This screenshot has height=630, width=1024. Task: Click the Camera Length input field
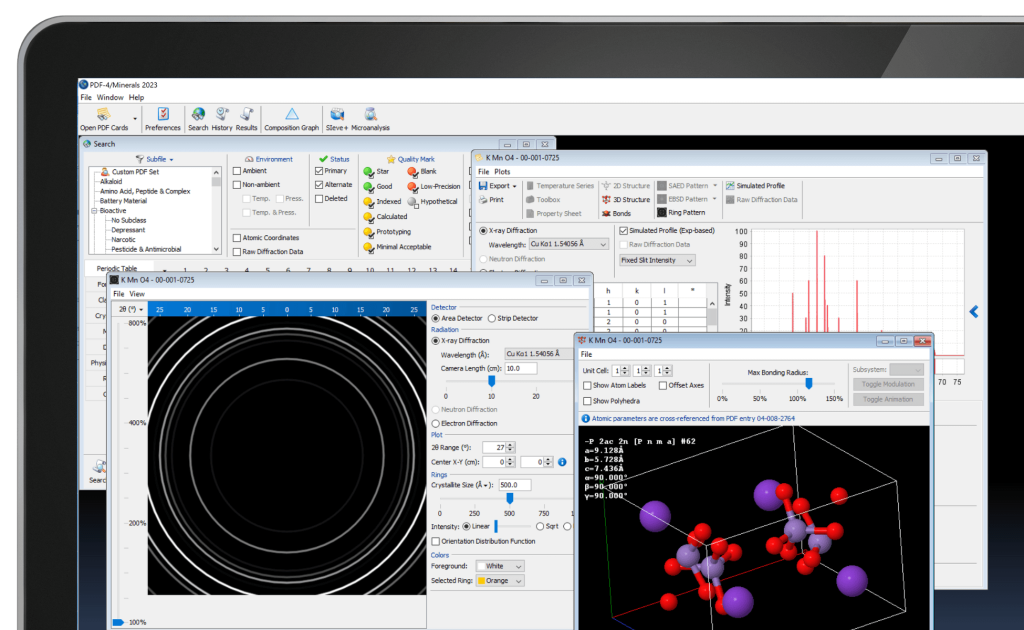pyautogui.click(x=521, y=368)
